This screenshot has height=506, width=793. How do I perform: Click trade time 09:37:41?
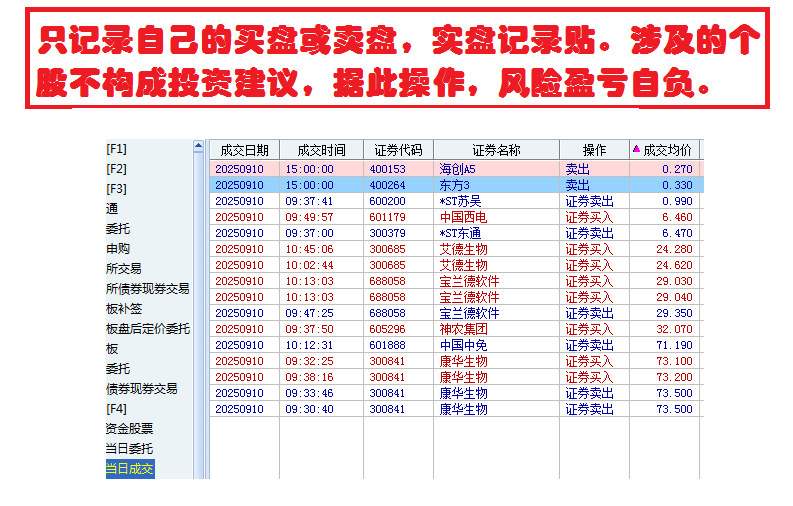click(x=309, y=201)
